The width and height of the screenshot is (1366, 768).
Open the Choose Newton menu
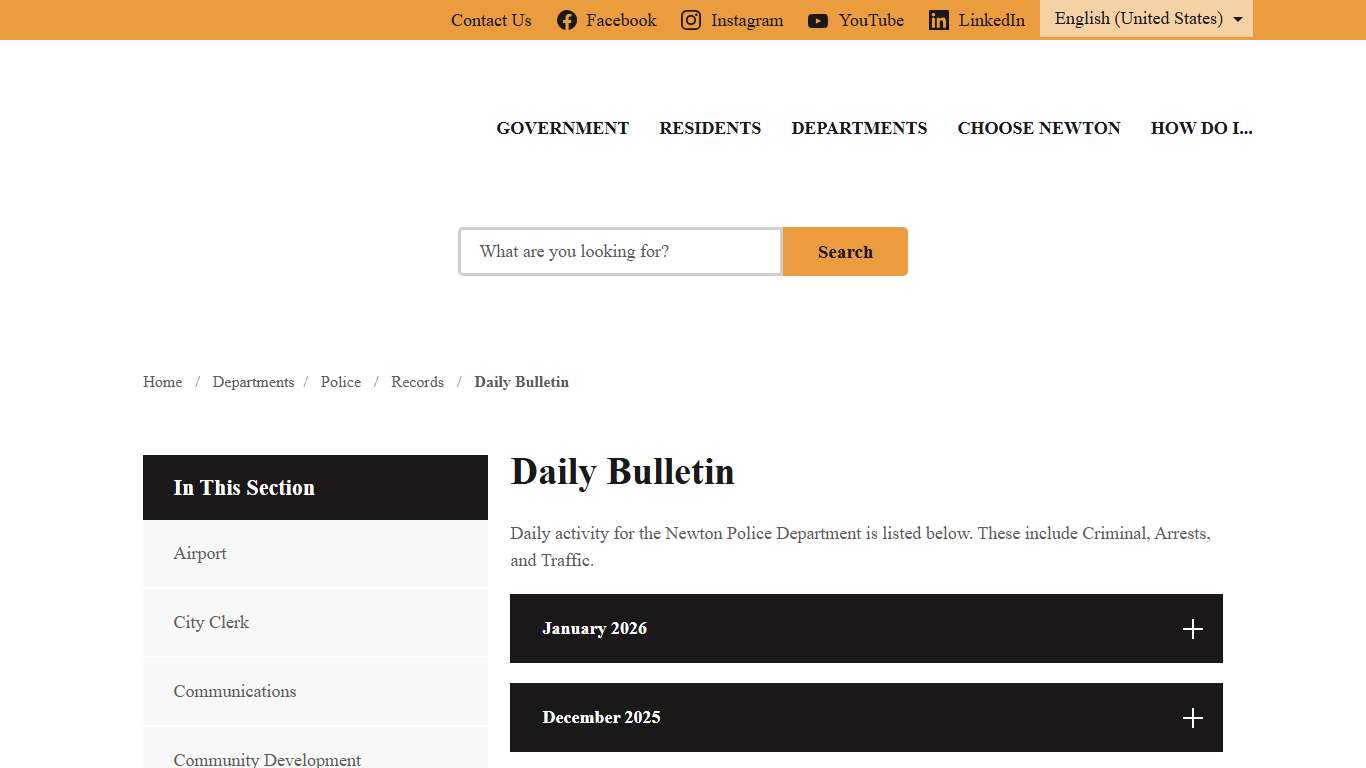pos(1038,128)
